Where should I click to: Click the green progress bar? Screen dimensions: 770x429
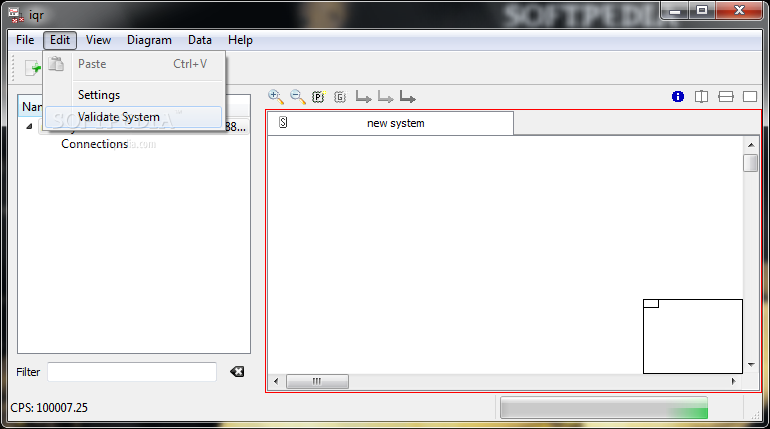coord(604,408)
